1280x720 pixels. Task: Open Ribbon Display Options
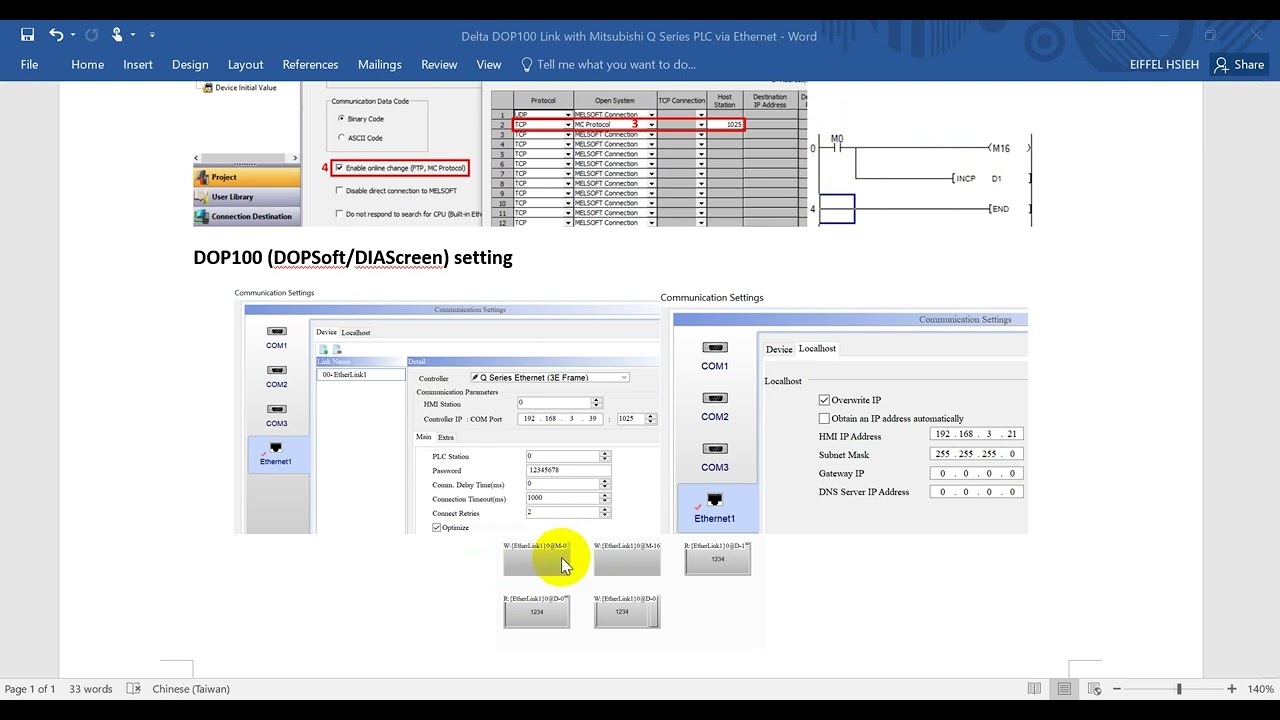click(1118, 36)
